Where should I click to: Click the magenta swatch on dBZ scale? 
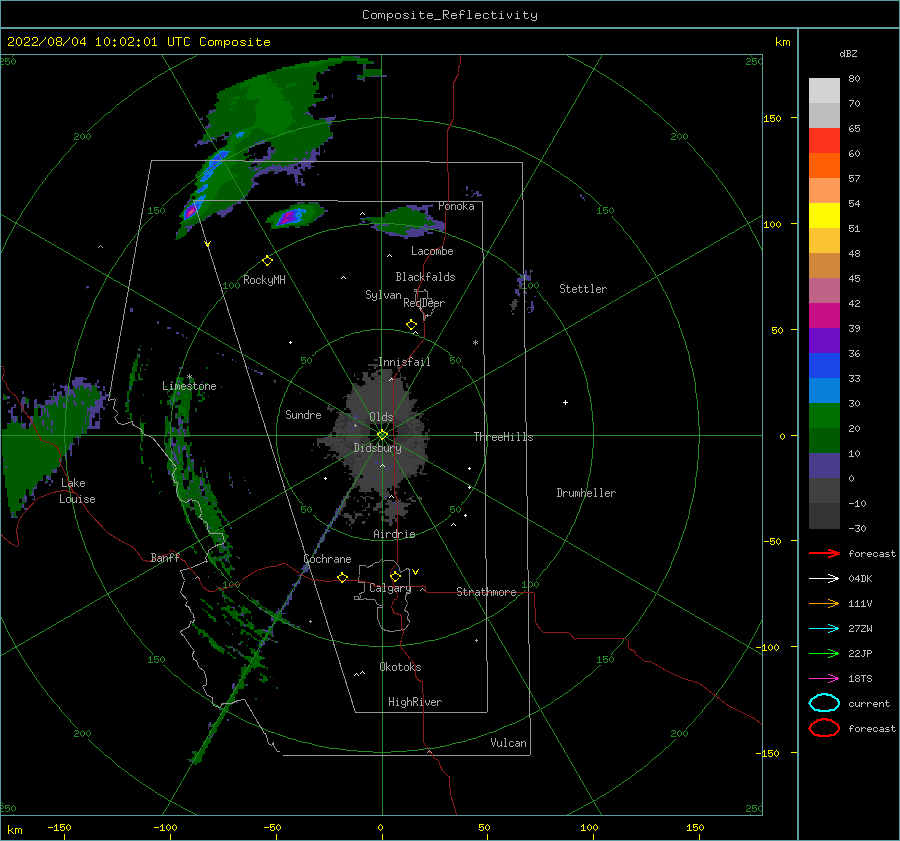coord(824,316)
